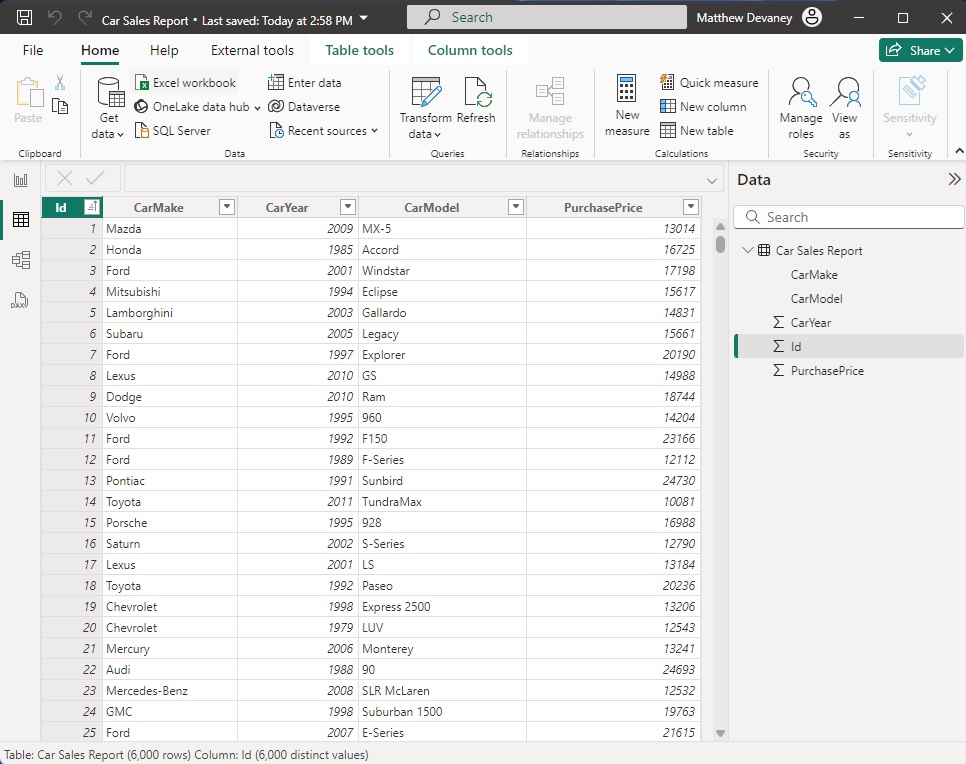Click the Lamborghini cell

[170, 312]
